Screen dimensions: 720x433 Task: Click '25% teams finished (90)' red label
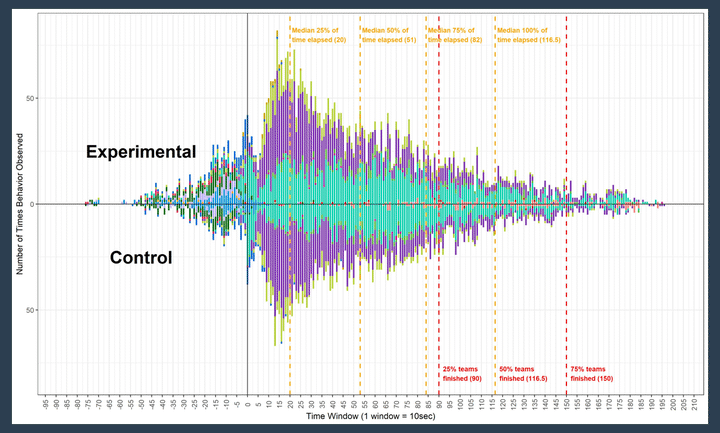[x=462, y=374]
